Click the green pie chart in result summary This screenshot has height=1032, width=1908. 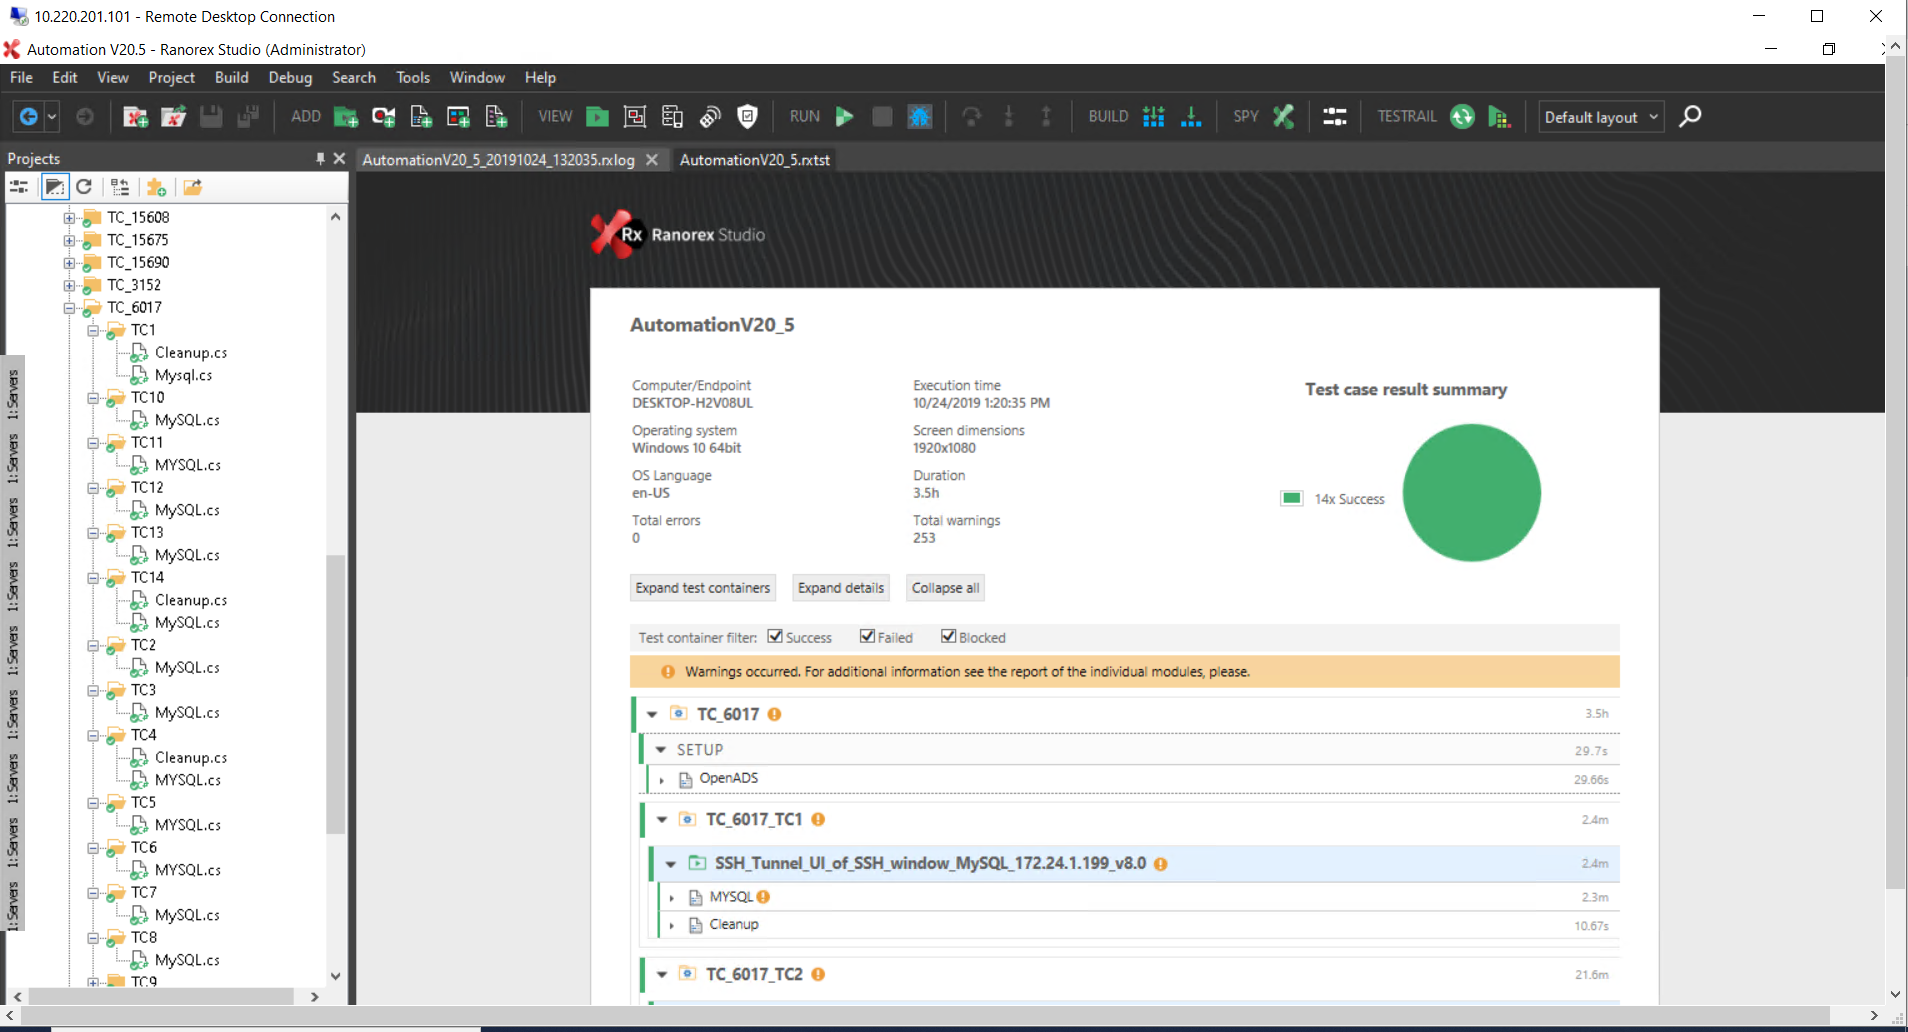point(1471,493)
